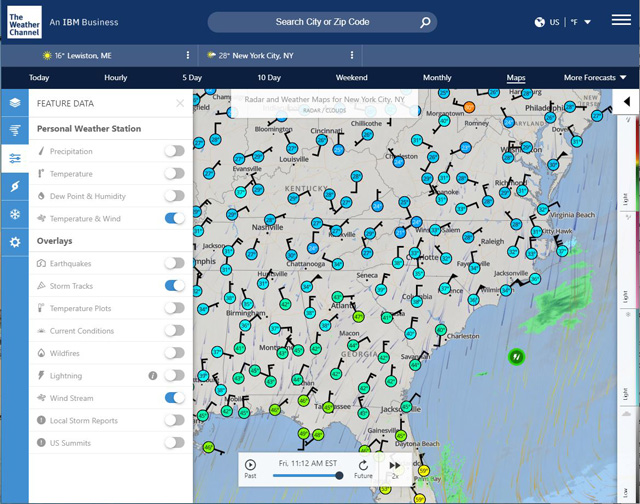Open the °F units dropdown arrow
The image size is (640, 504).
[587, 22]
